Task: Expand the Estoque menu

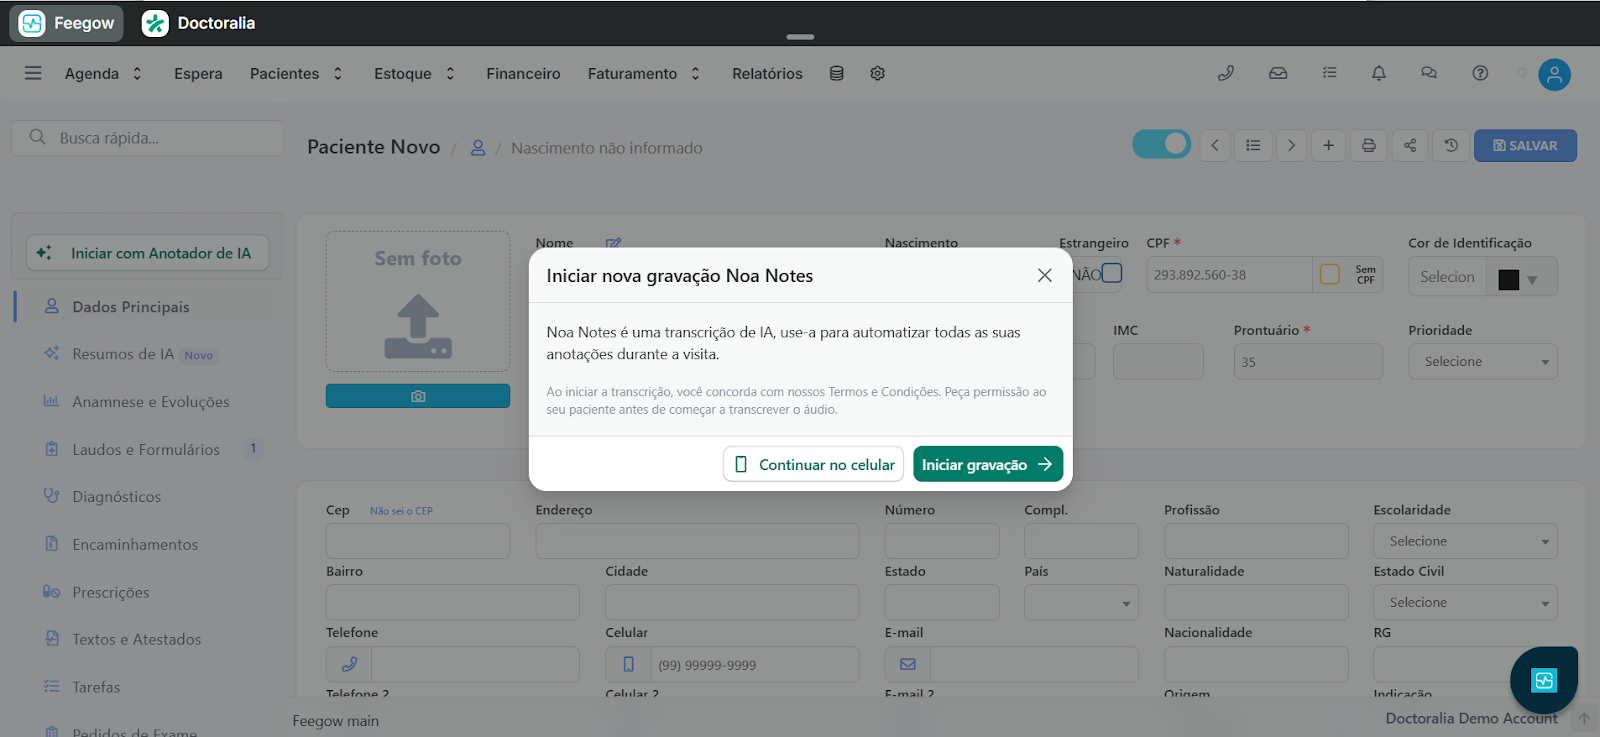Action: 414,73
